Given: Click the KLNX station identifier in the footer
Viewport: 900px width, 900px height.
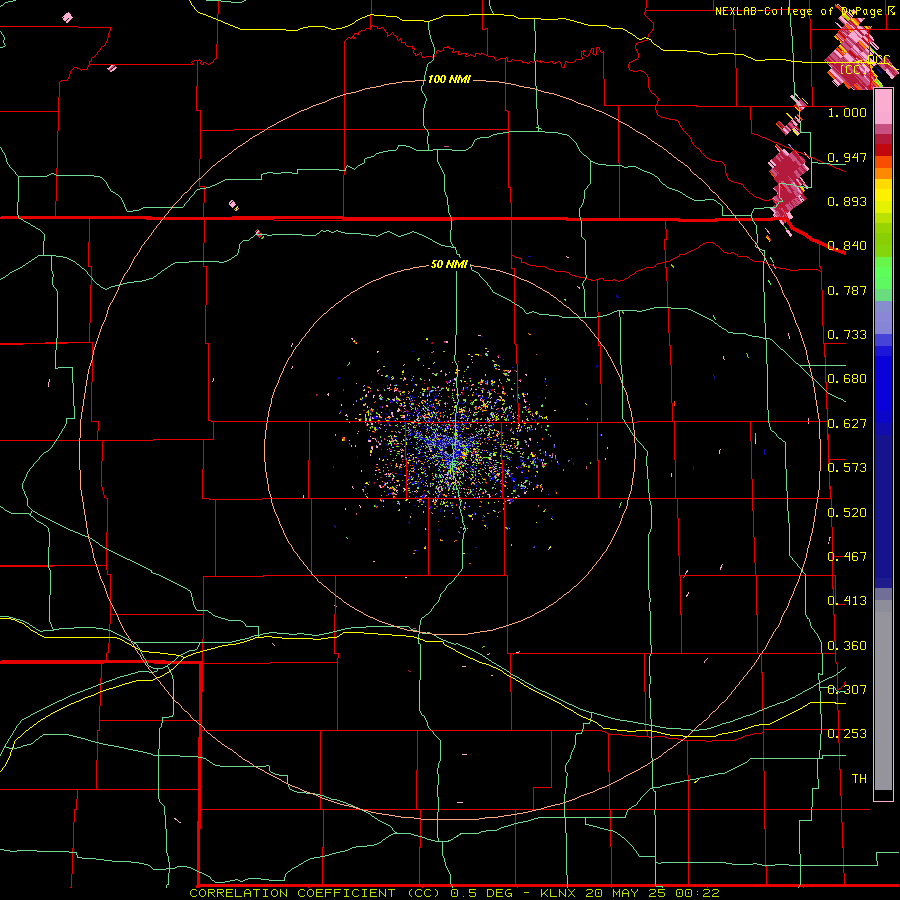Looking at the screenshot, I should click(558, 893).
